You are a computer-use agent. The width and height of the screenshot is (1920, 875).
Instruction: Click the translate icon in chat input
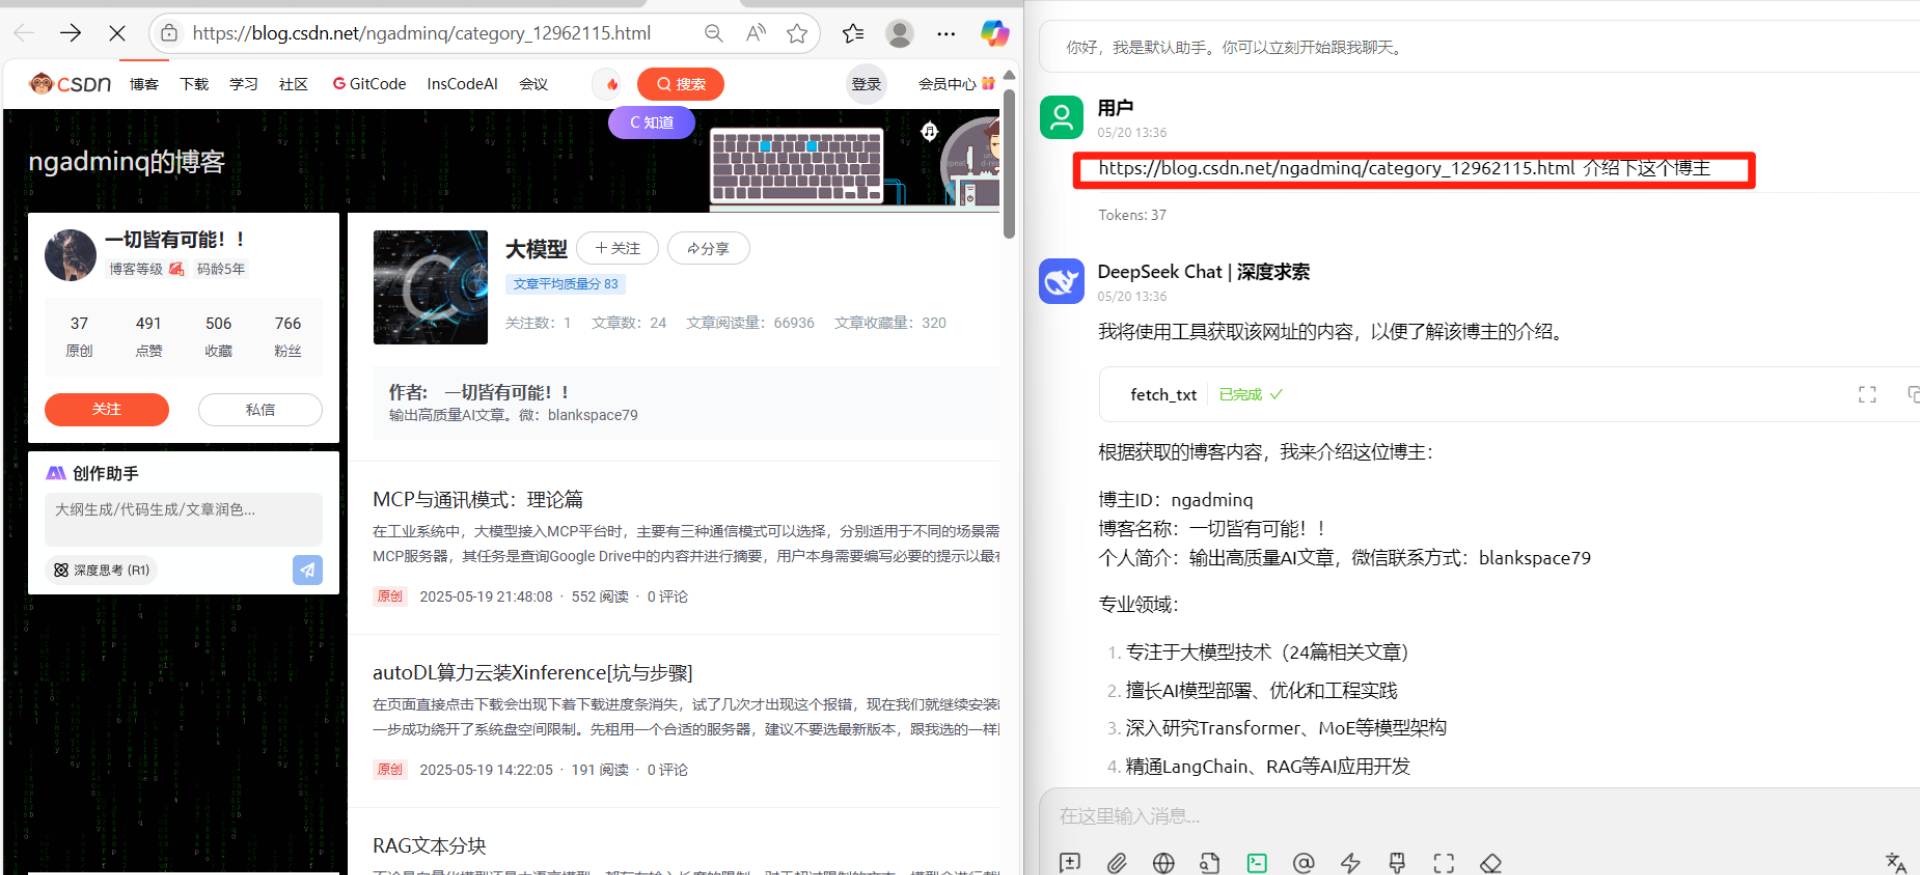(x=1895, y=863)
